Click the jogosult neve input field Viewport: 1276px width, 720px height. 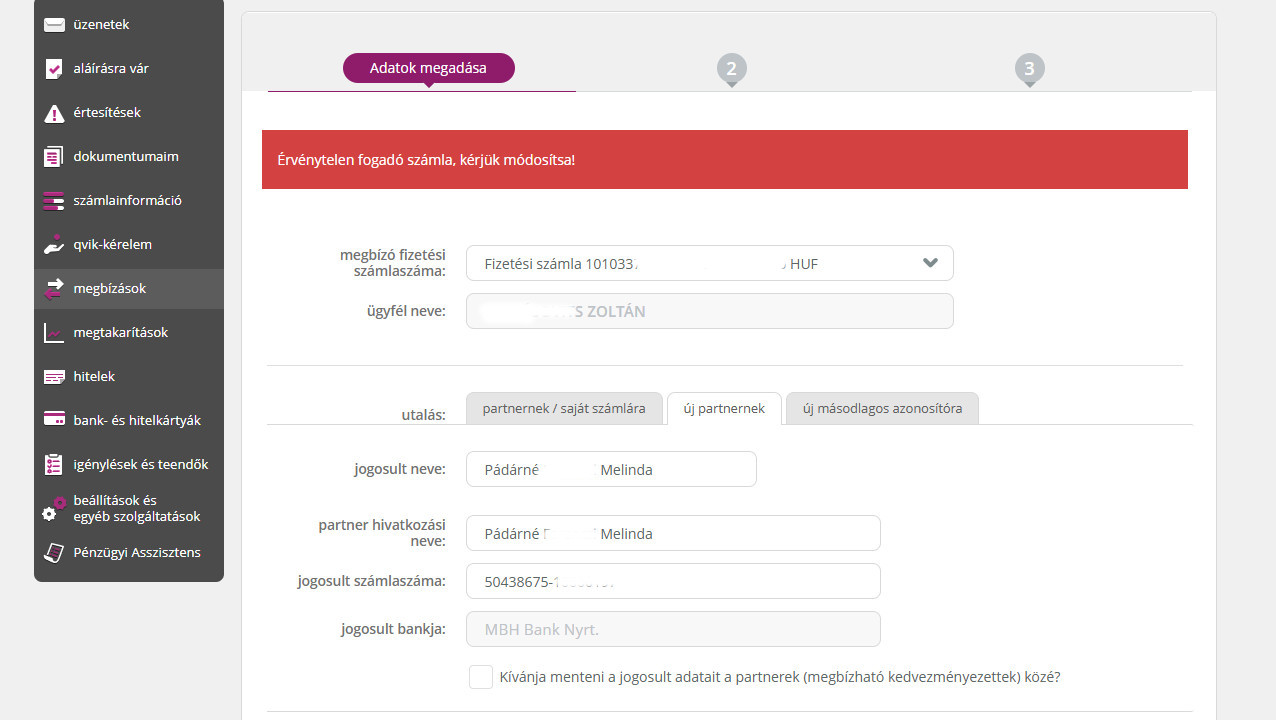pyautogui.click(x=611, y=469)
